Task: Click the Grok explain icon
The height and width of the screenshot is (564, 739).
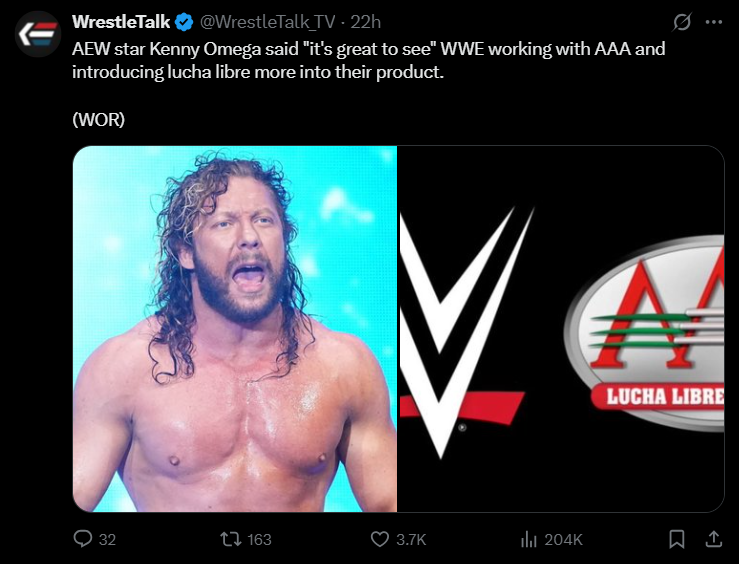Action: click(x=683, y=22)
